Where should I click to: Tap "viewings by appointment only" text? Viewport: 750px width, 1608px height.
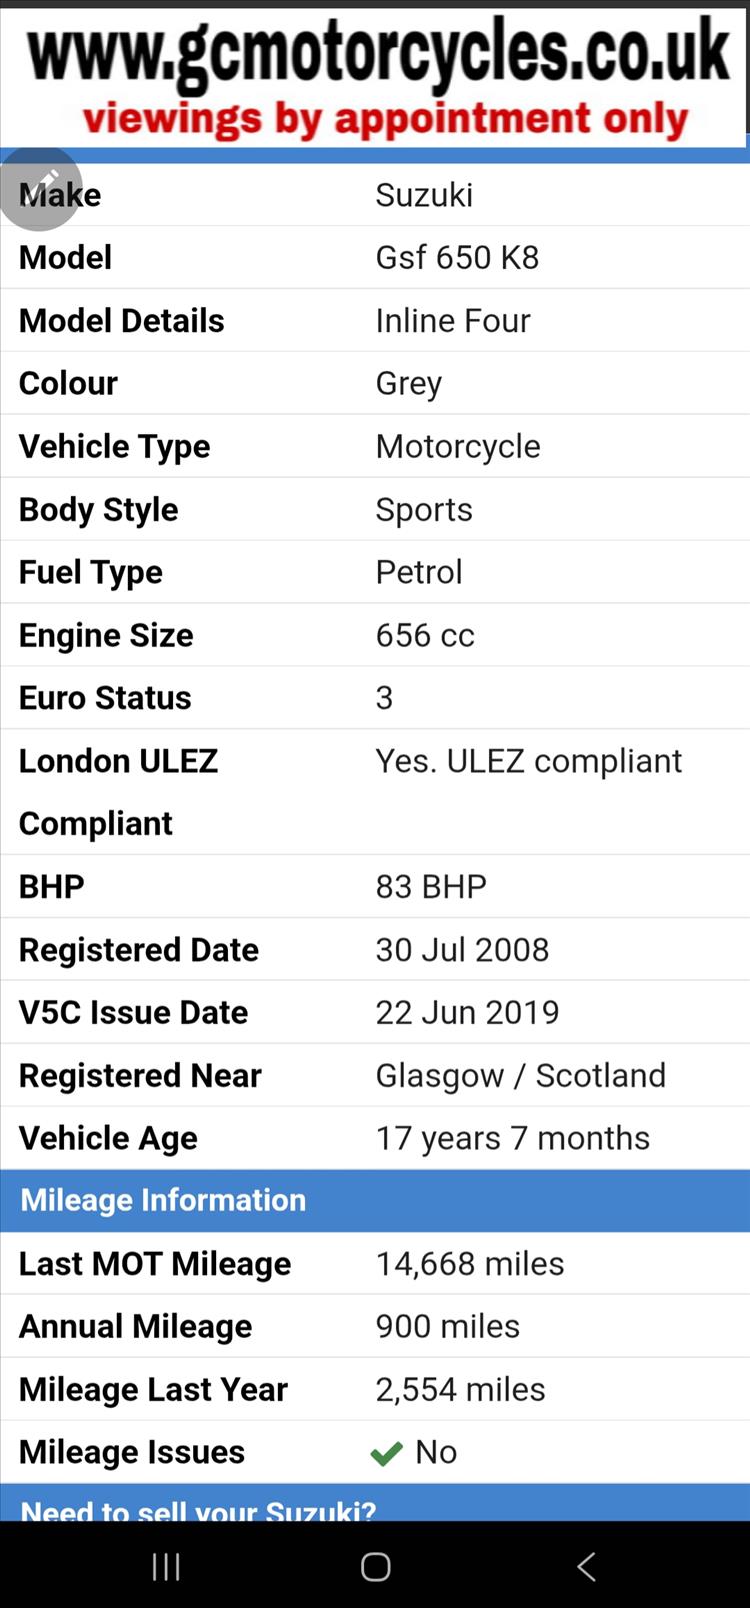point(385,120)
